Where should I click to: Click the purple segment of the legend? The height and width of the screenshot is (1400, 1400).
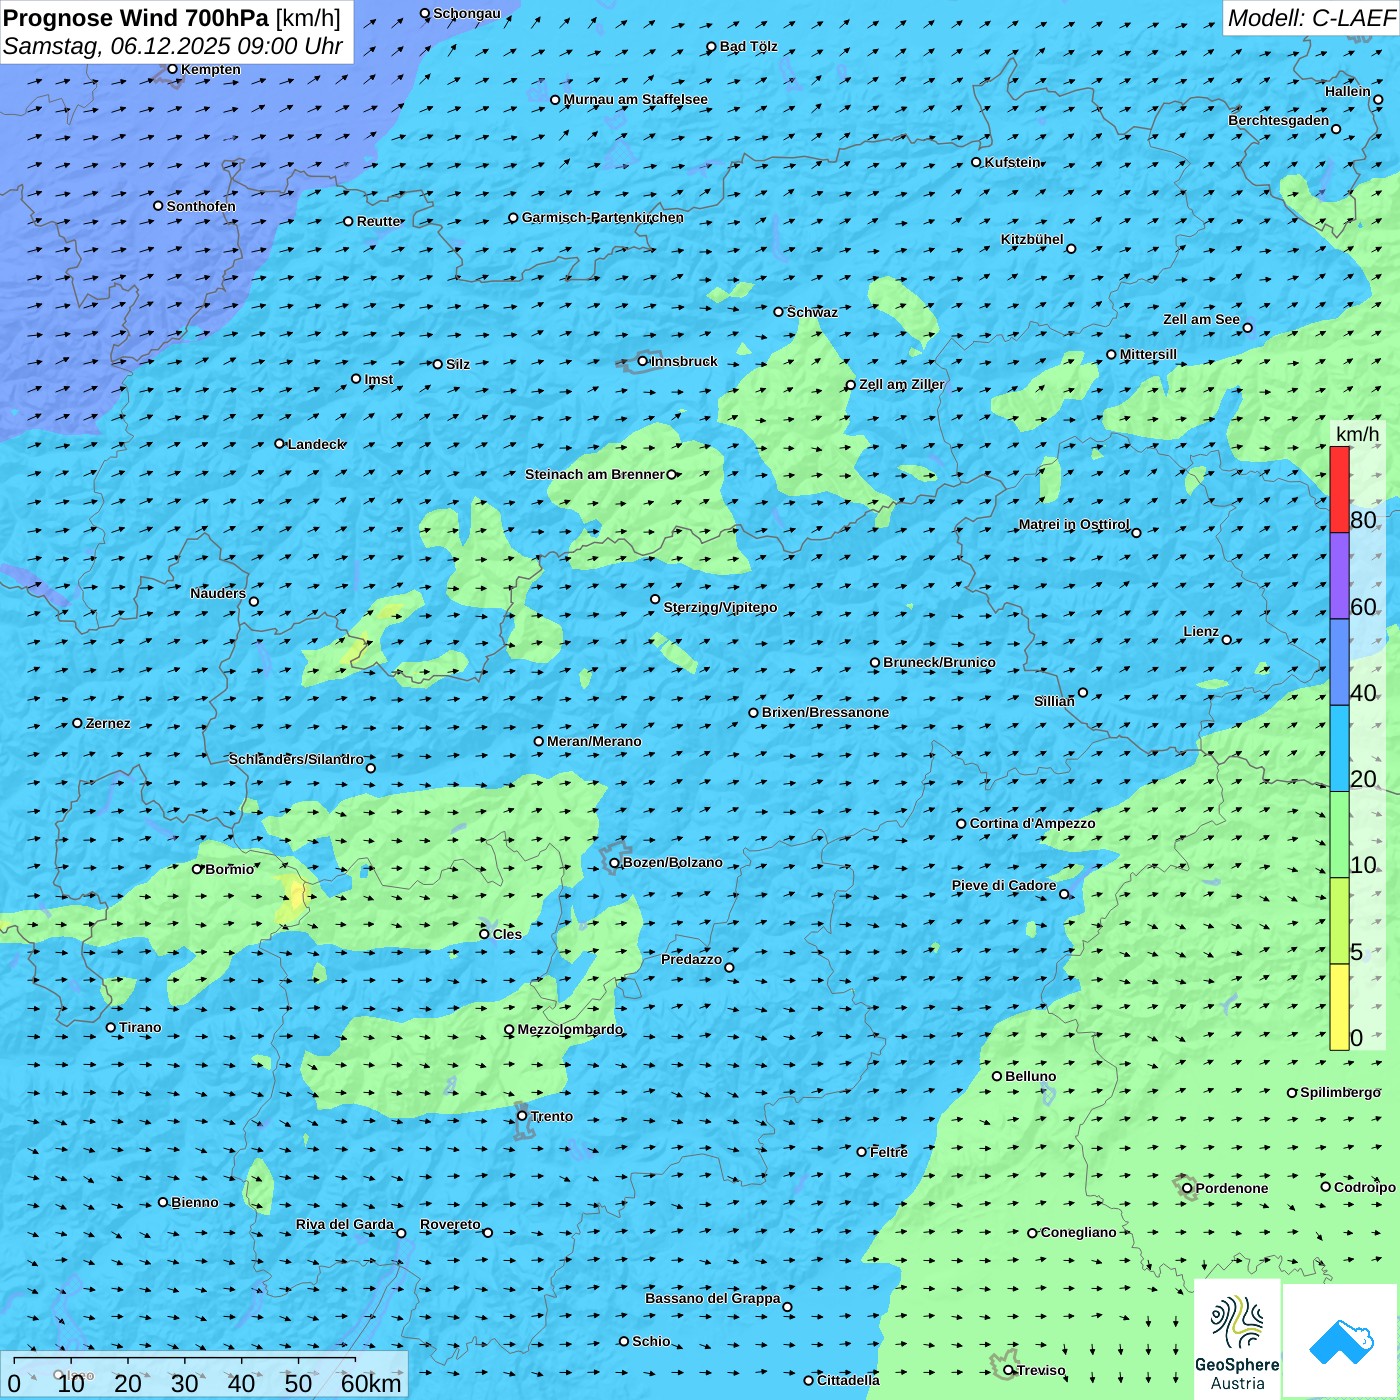click(x=1339, y=576)
